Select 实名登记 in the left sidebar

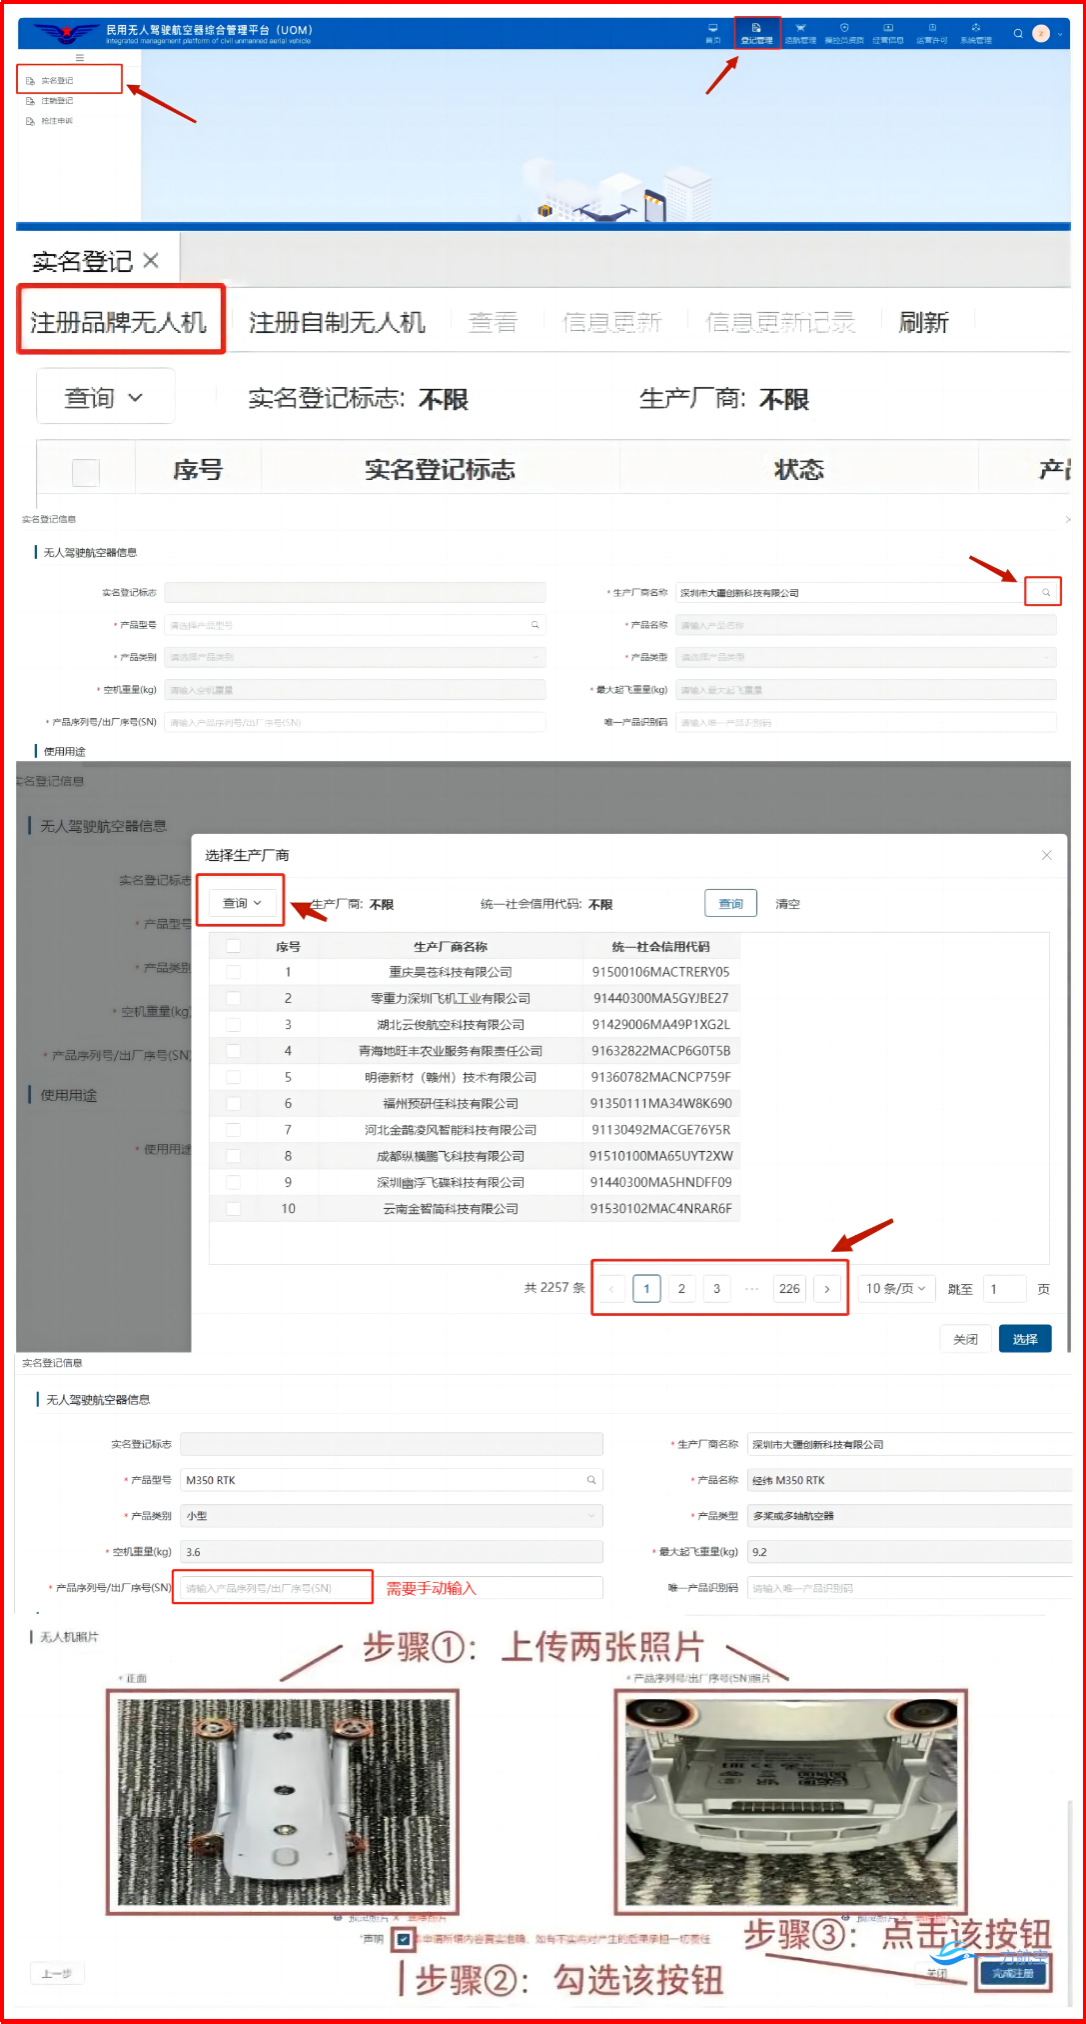pyautogui.click(x=57, y=80)
